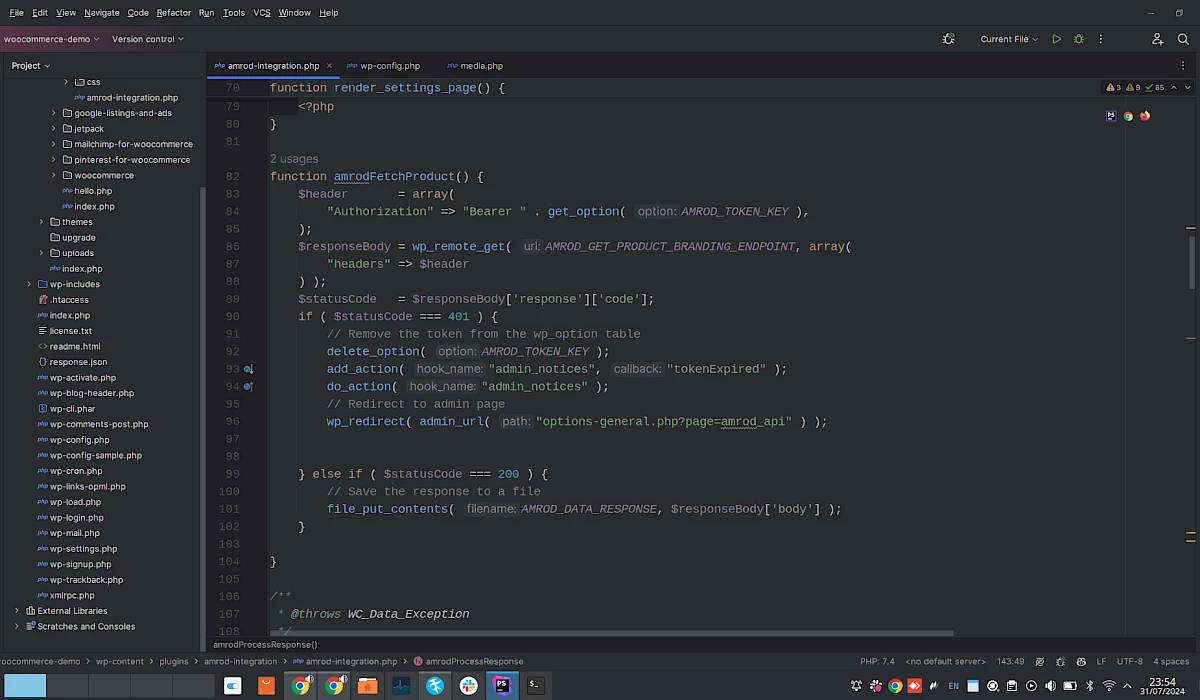This screenshot has height=700, width=1200.
Task: Start listening for PHP debug connections
Action: point(948,39)
